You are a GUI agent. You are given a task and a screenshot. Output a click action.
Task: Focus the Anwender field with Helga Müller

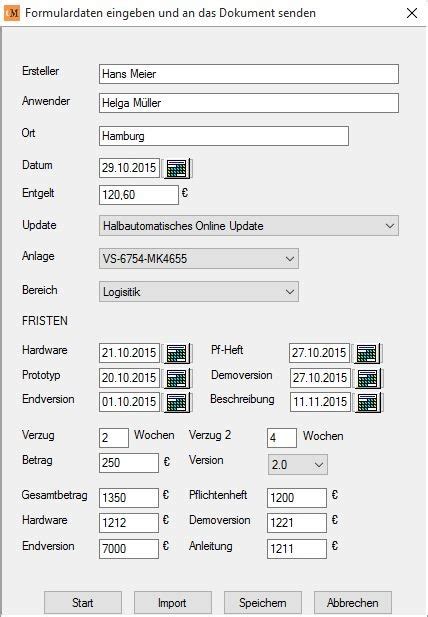coord(249,103)
